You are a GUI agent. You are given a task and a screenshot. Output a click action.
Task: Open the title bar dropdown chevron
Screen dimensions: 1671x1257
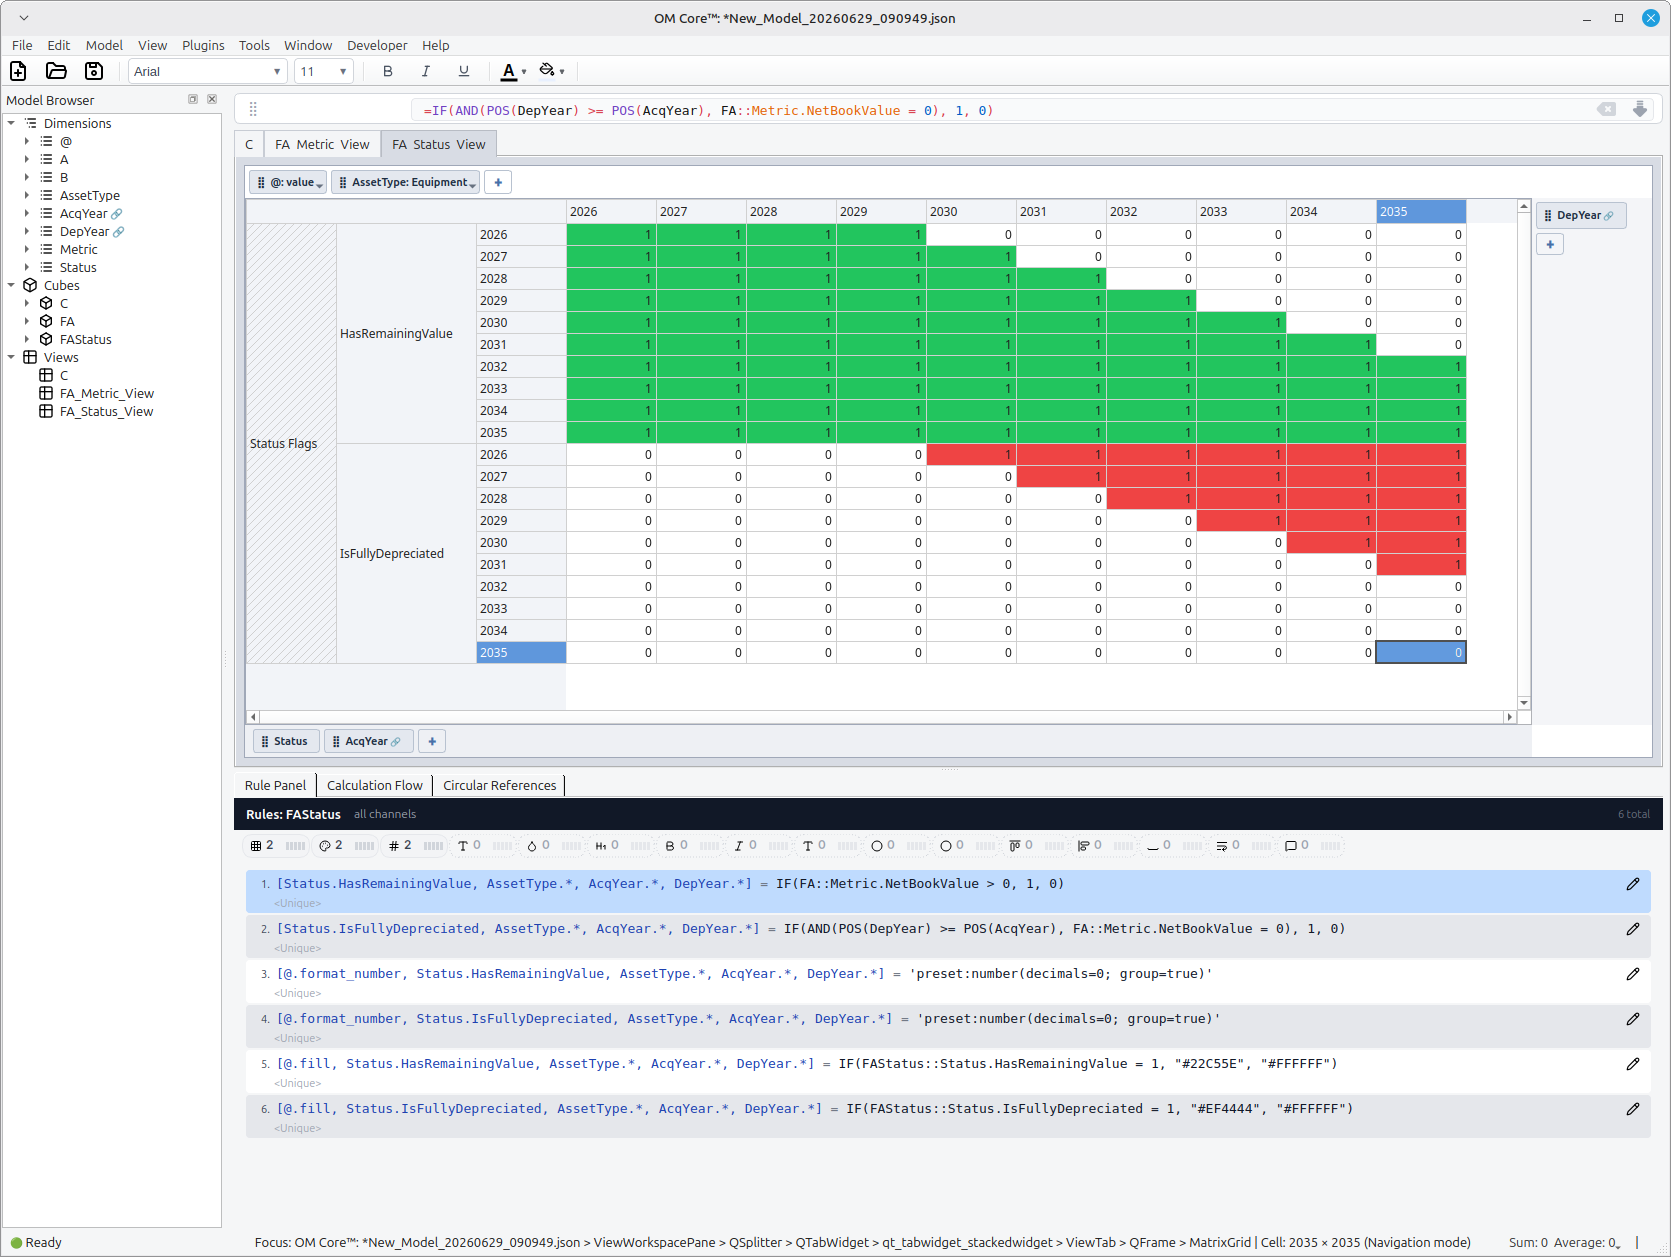pyautogui.click(x=24, y=18)
